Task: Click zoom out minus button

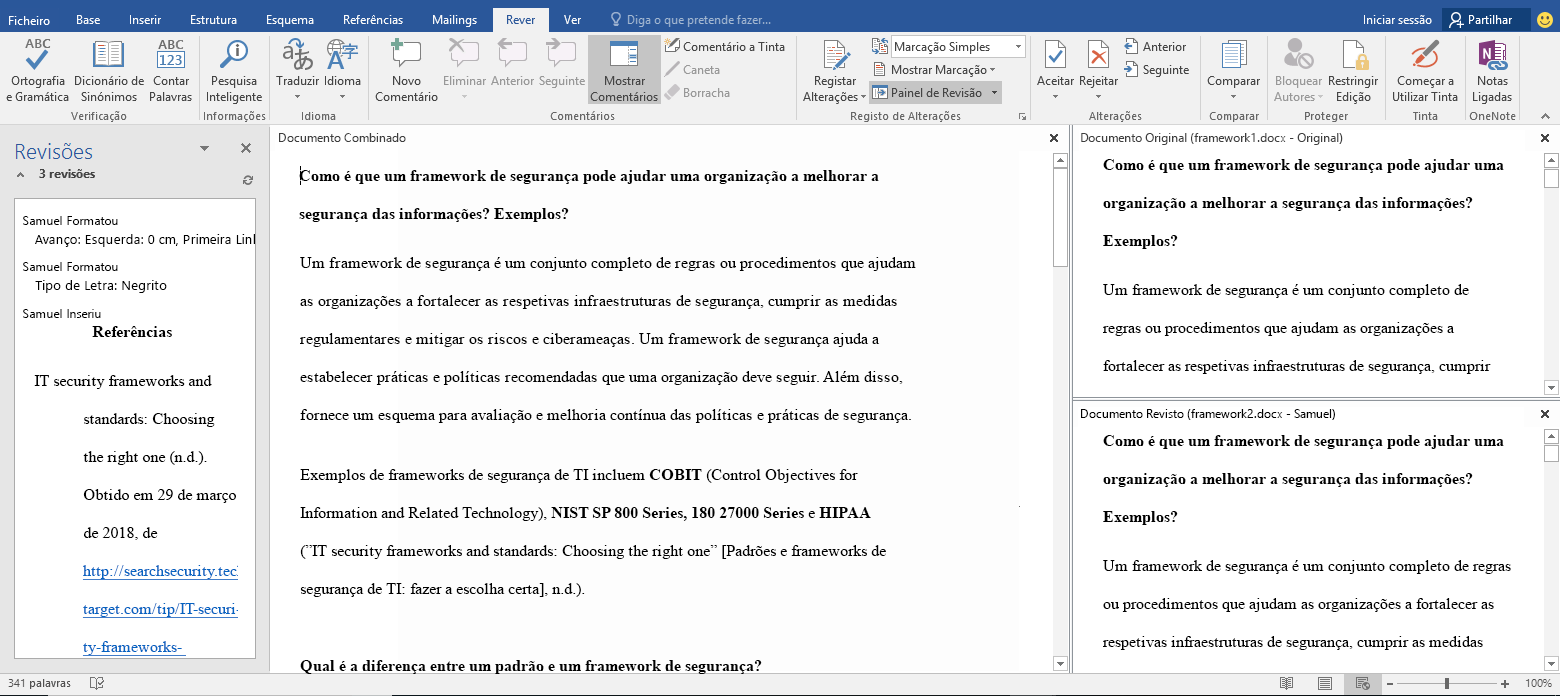Action: pyautogui.click(x=1390, y=683)
